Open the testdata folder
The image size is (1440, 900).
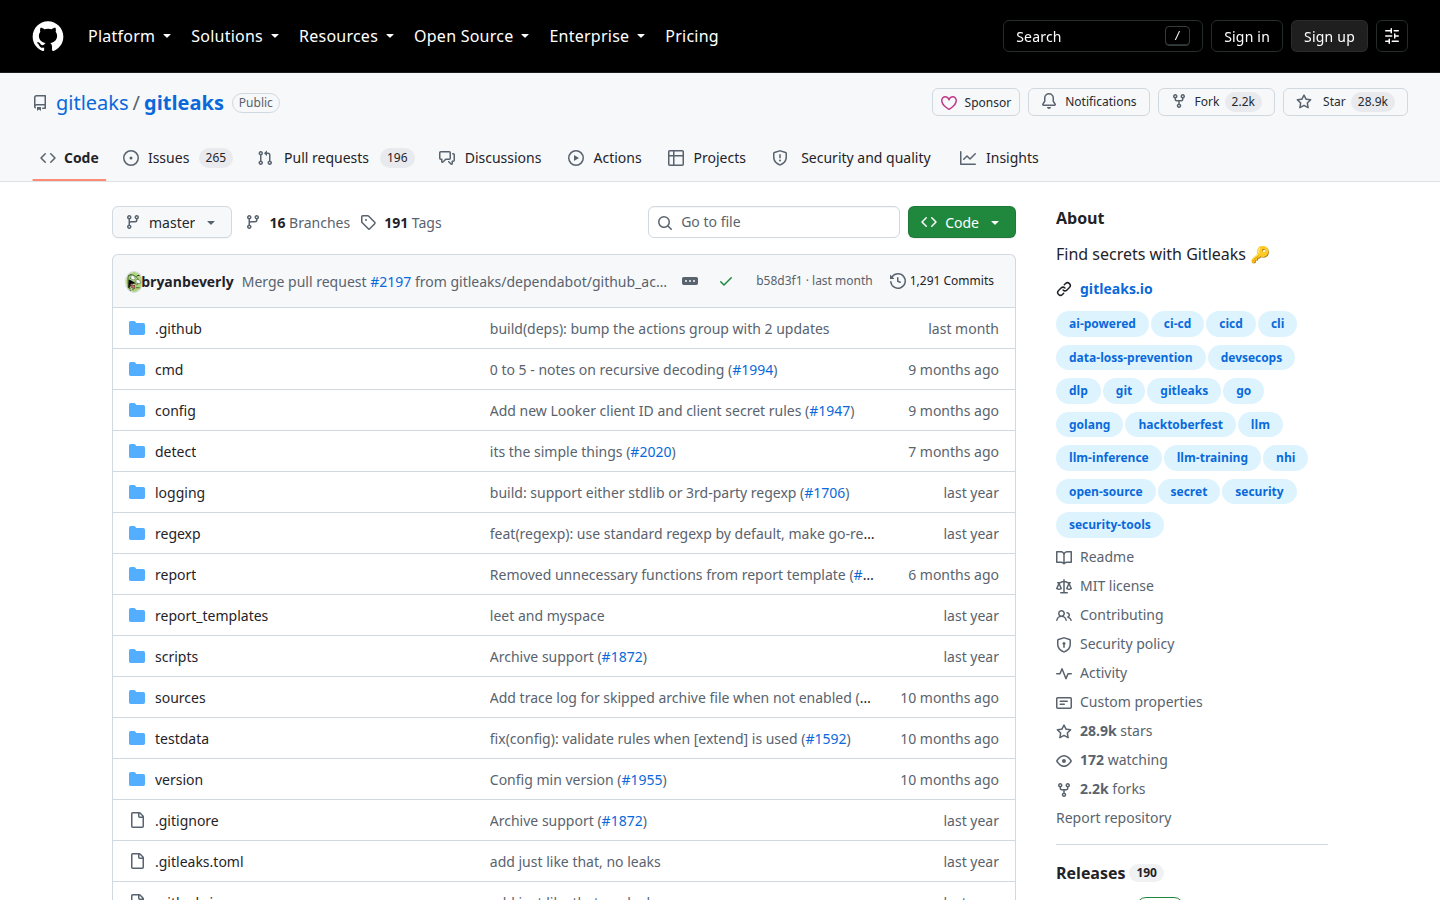(182, 739)
